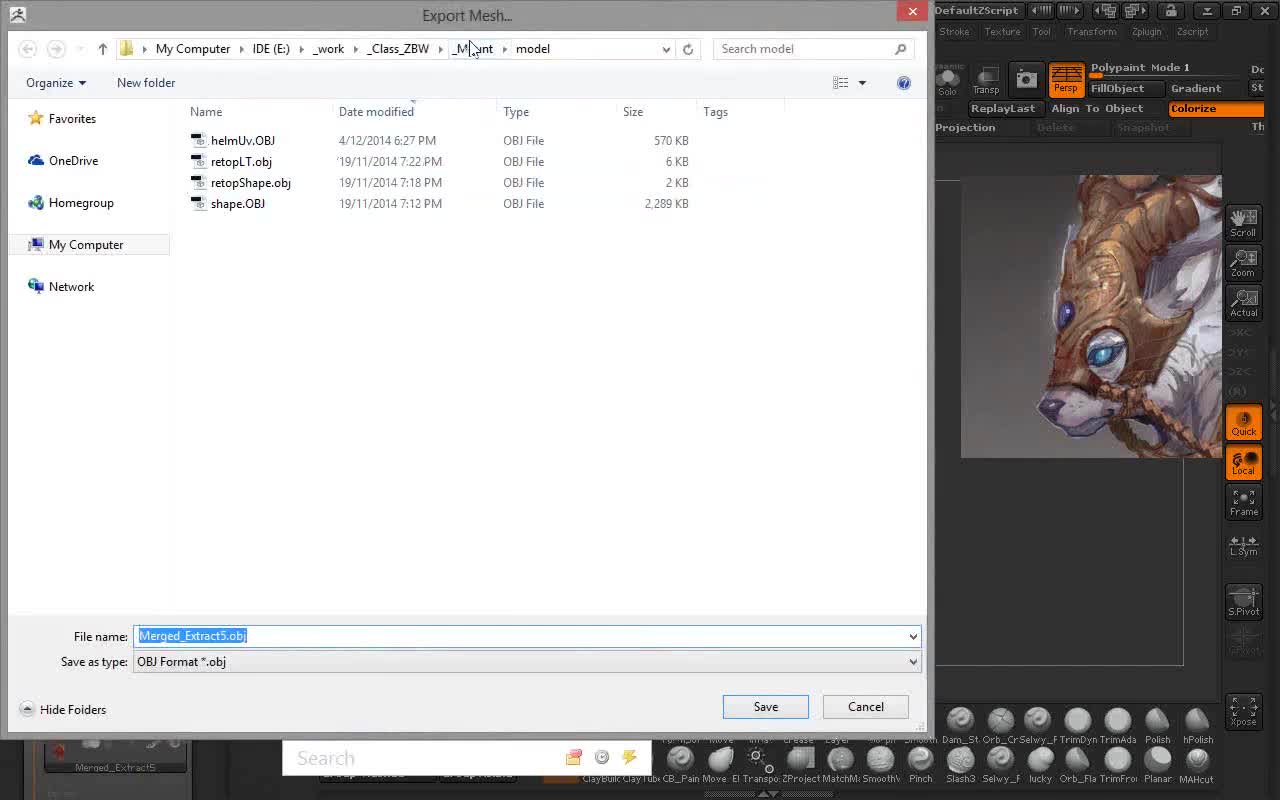The height and width of the screenshot is (800, 1280).
Task: Open the Stroke menu in ZBrush
Action: pyautogui.click(x=953, y=32)
